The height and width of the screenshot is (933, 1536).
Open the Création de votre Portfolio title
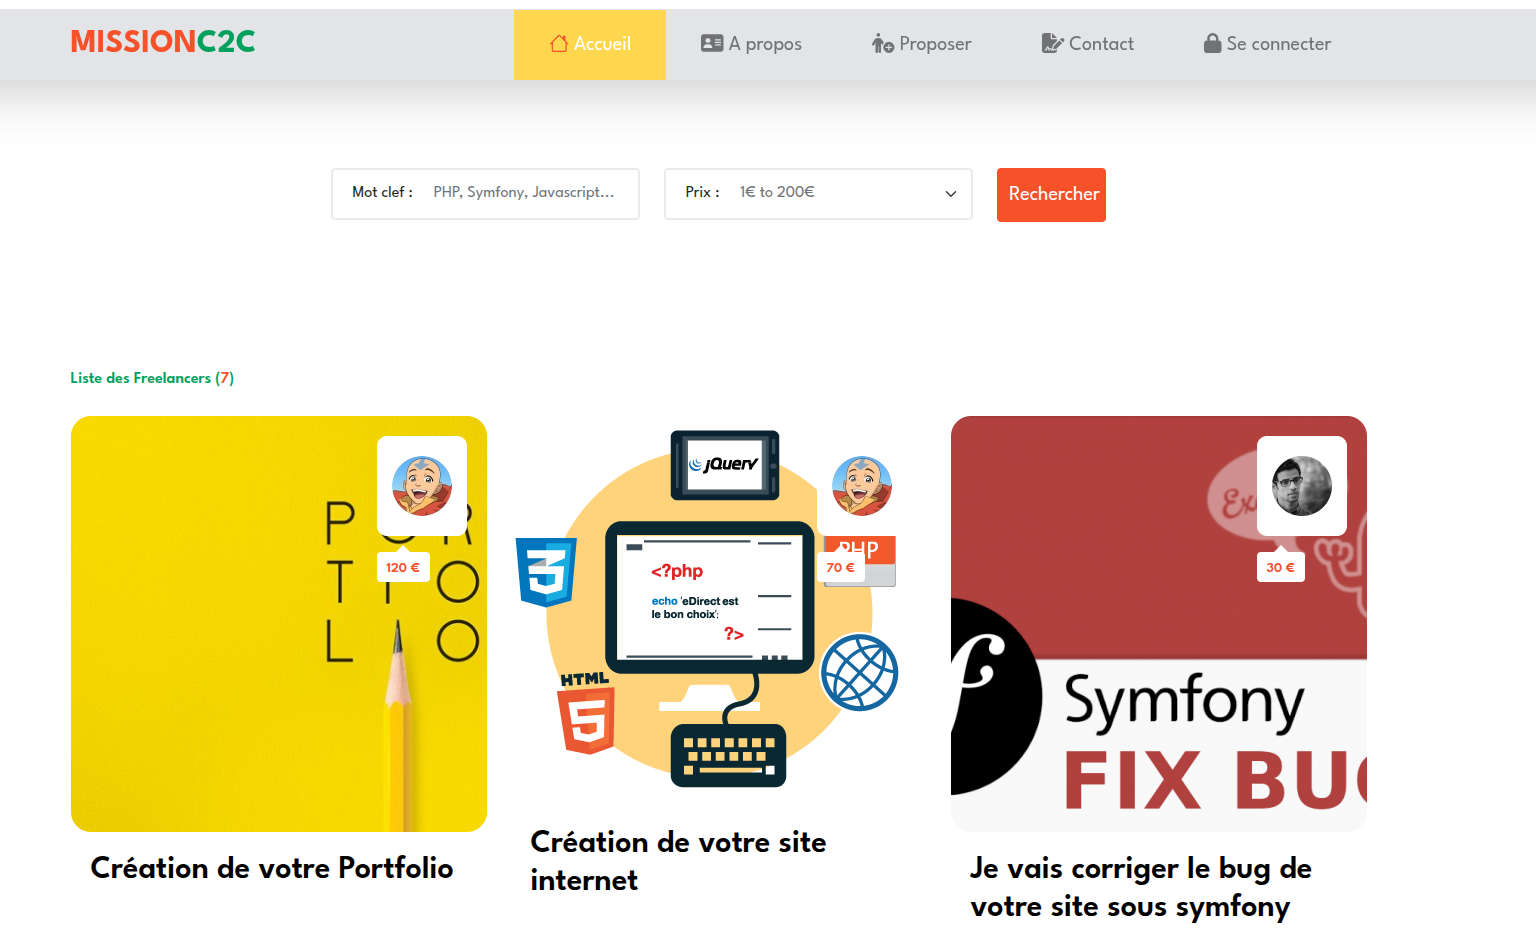coord(272,868)
